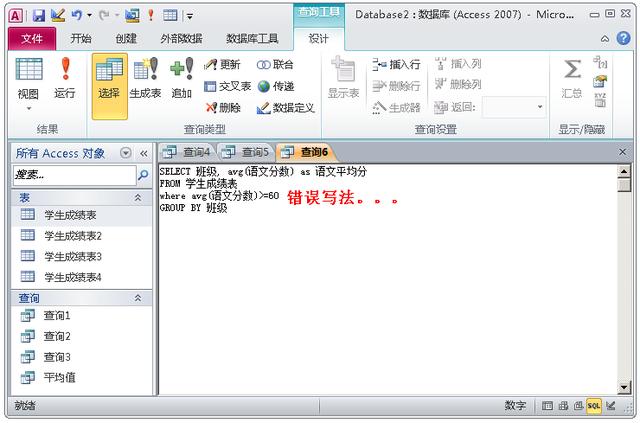Choose the 生成表 make-table query
Screen dimensions: 640x423
145,78
